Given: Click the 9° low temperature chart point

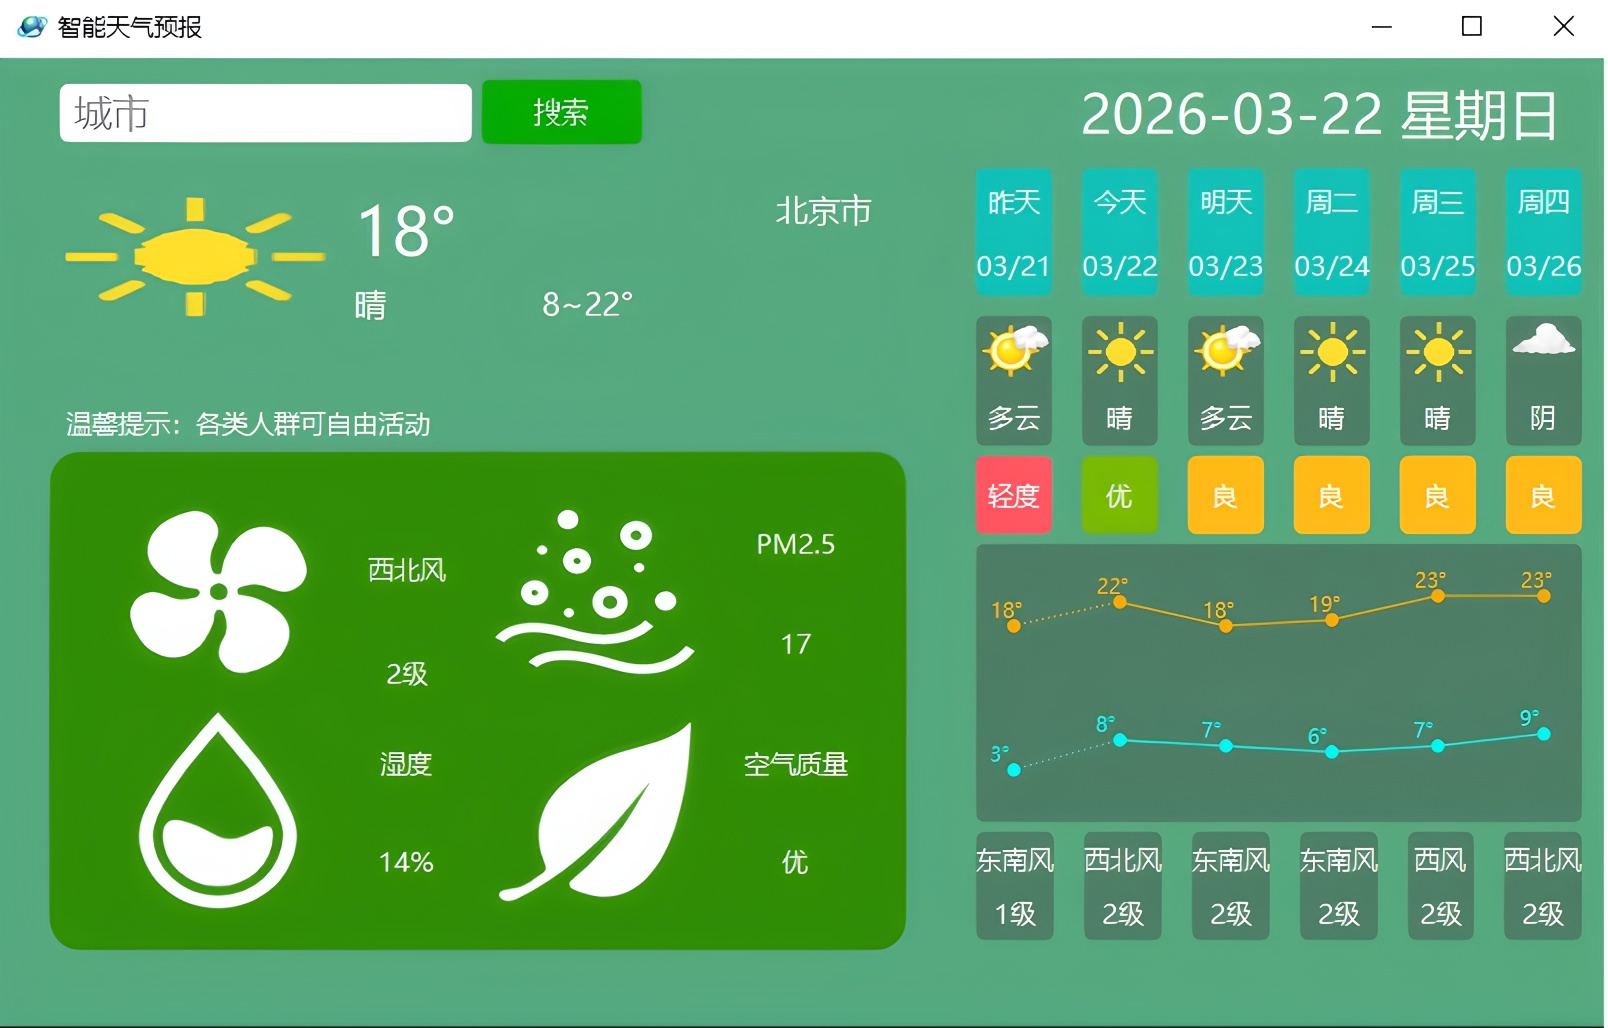Looking at the screenshot, I should pyautogui.click(x=1544, y=734).
